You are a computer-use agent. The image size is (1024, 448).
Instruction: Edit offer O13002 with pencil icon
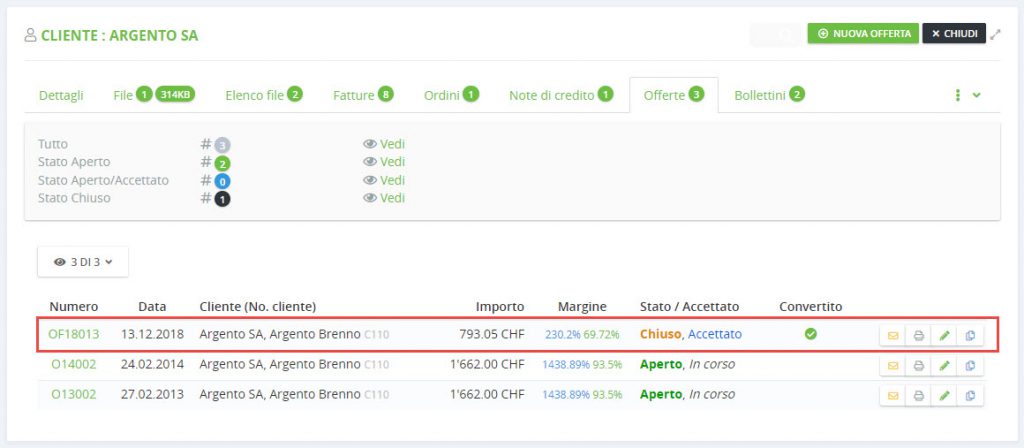944,396
